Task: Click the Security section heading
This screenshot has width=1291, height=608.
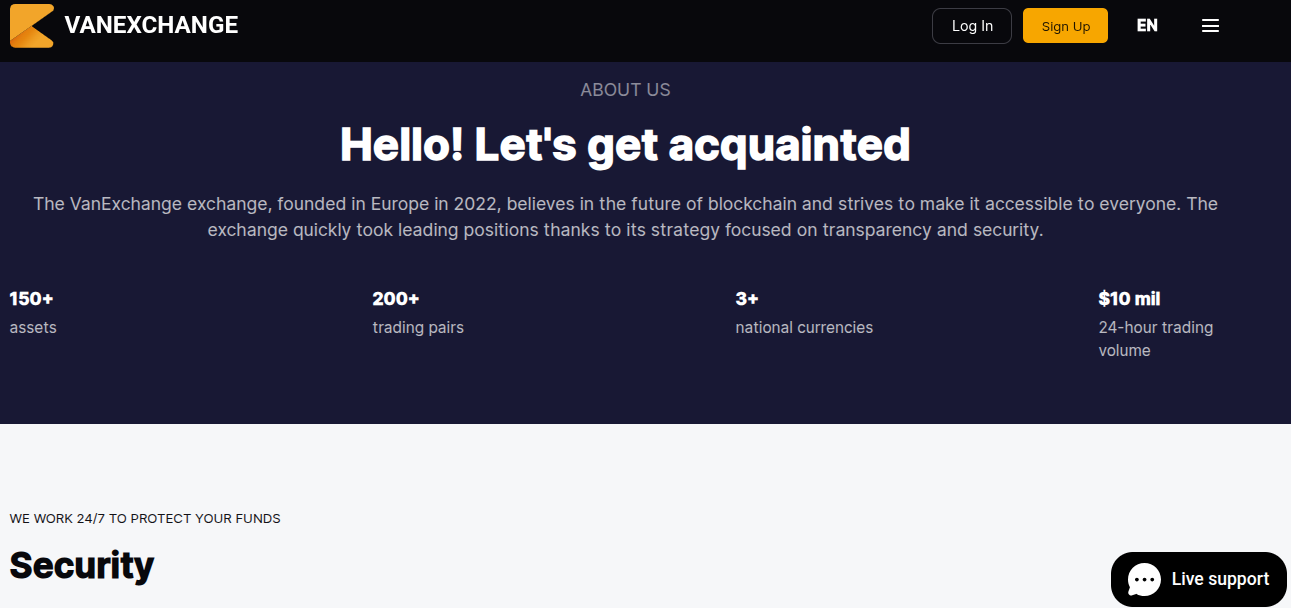Action: tap(82, 565)
